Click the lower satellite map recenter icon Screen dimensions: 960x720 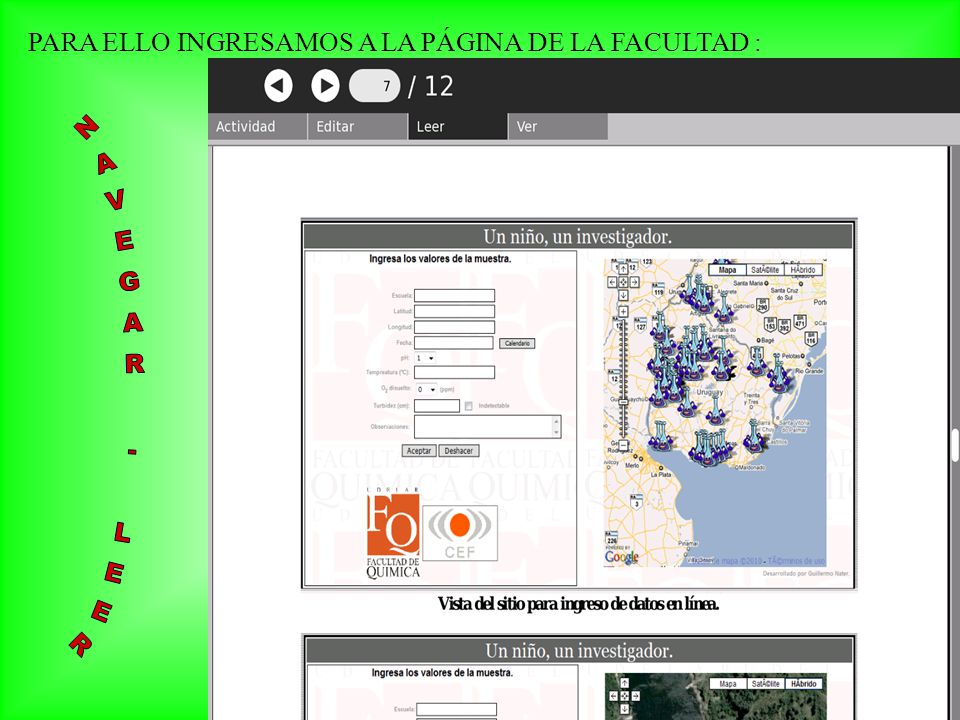(624, 696)
